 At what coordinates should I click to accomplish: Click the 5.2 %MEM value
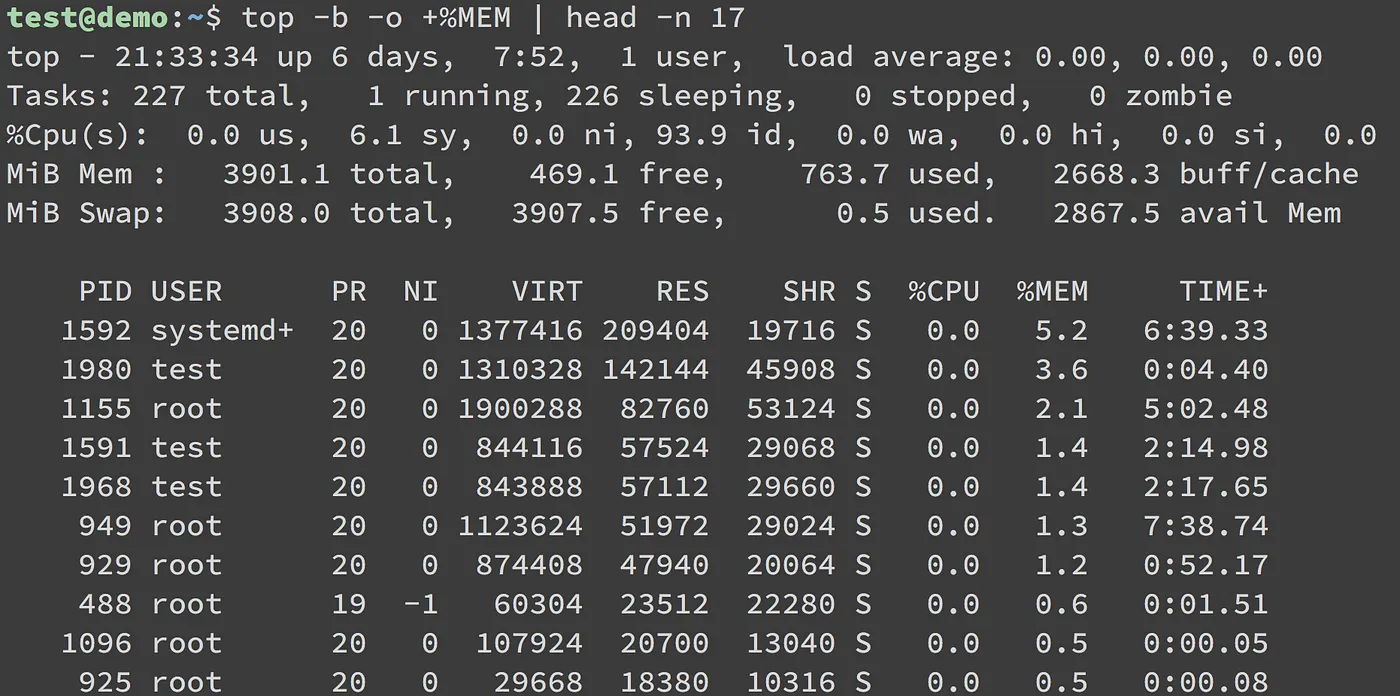1062,330
